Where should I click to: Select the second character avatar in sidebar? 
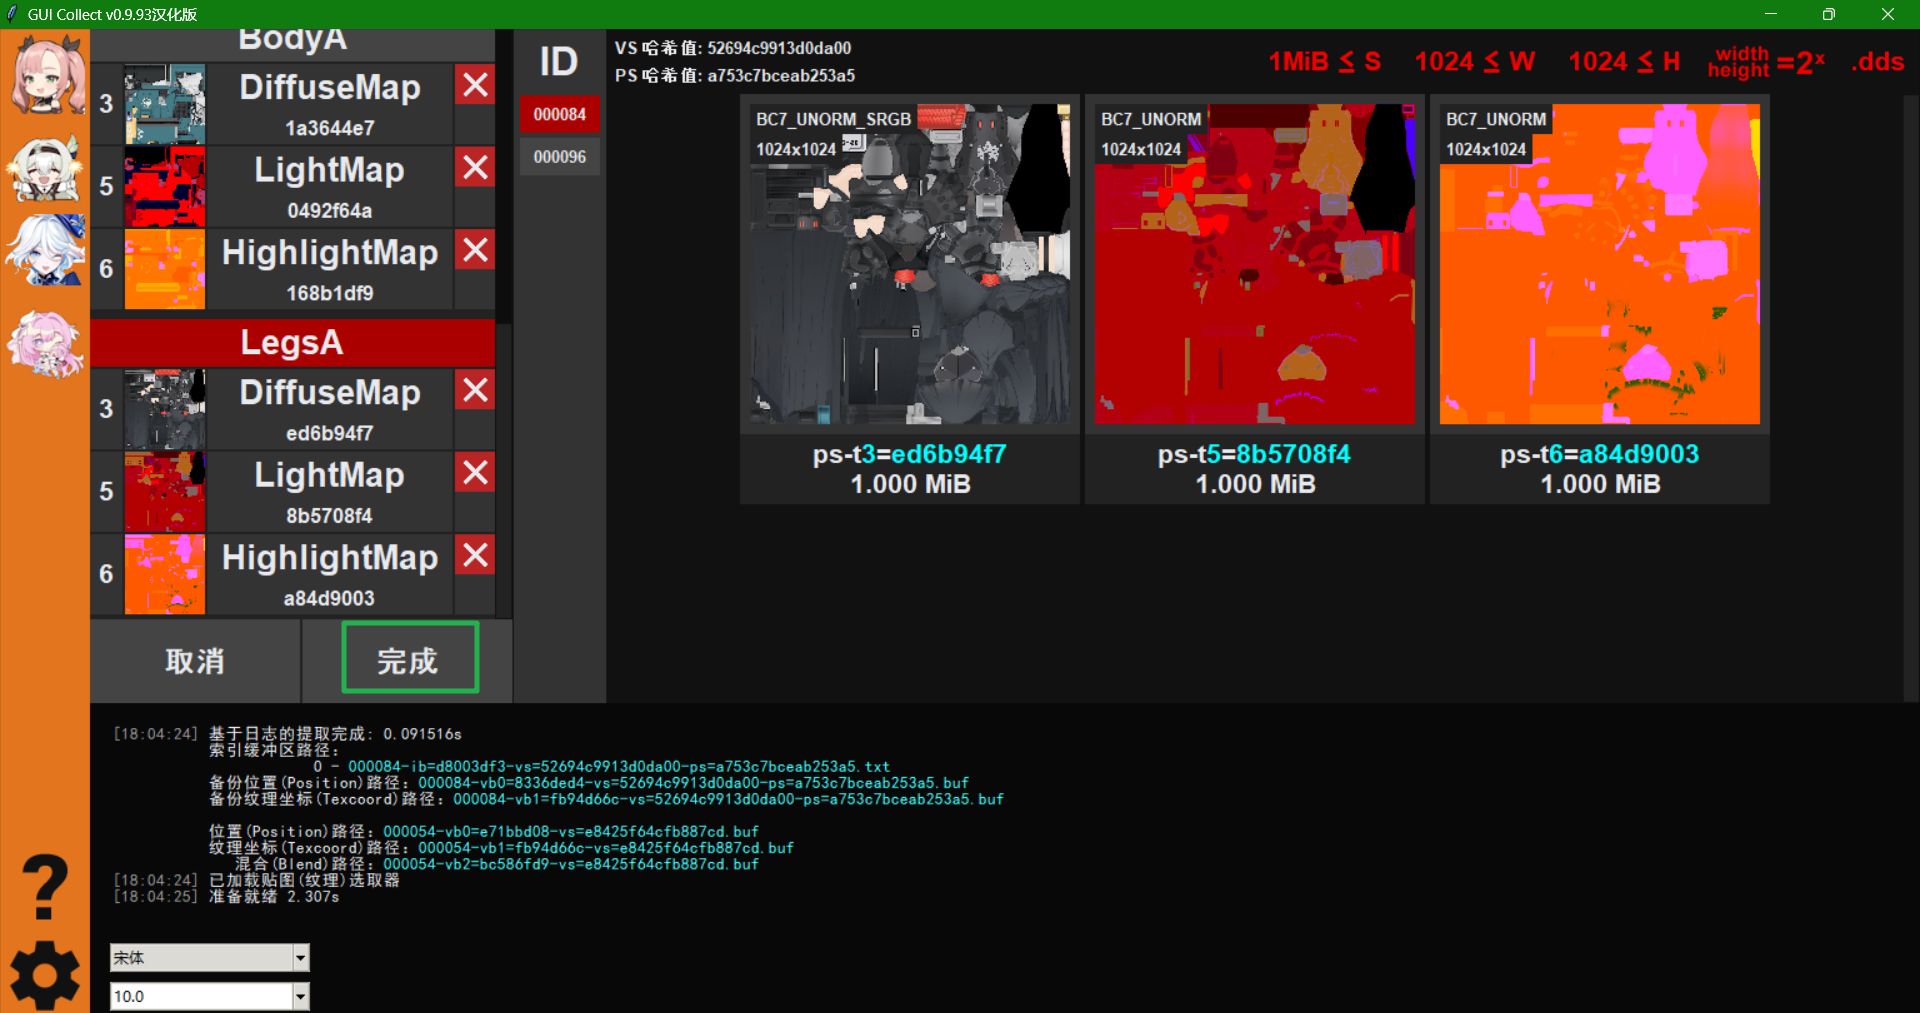[x=45, y=170]
